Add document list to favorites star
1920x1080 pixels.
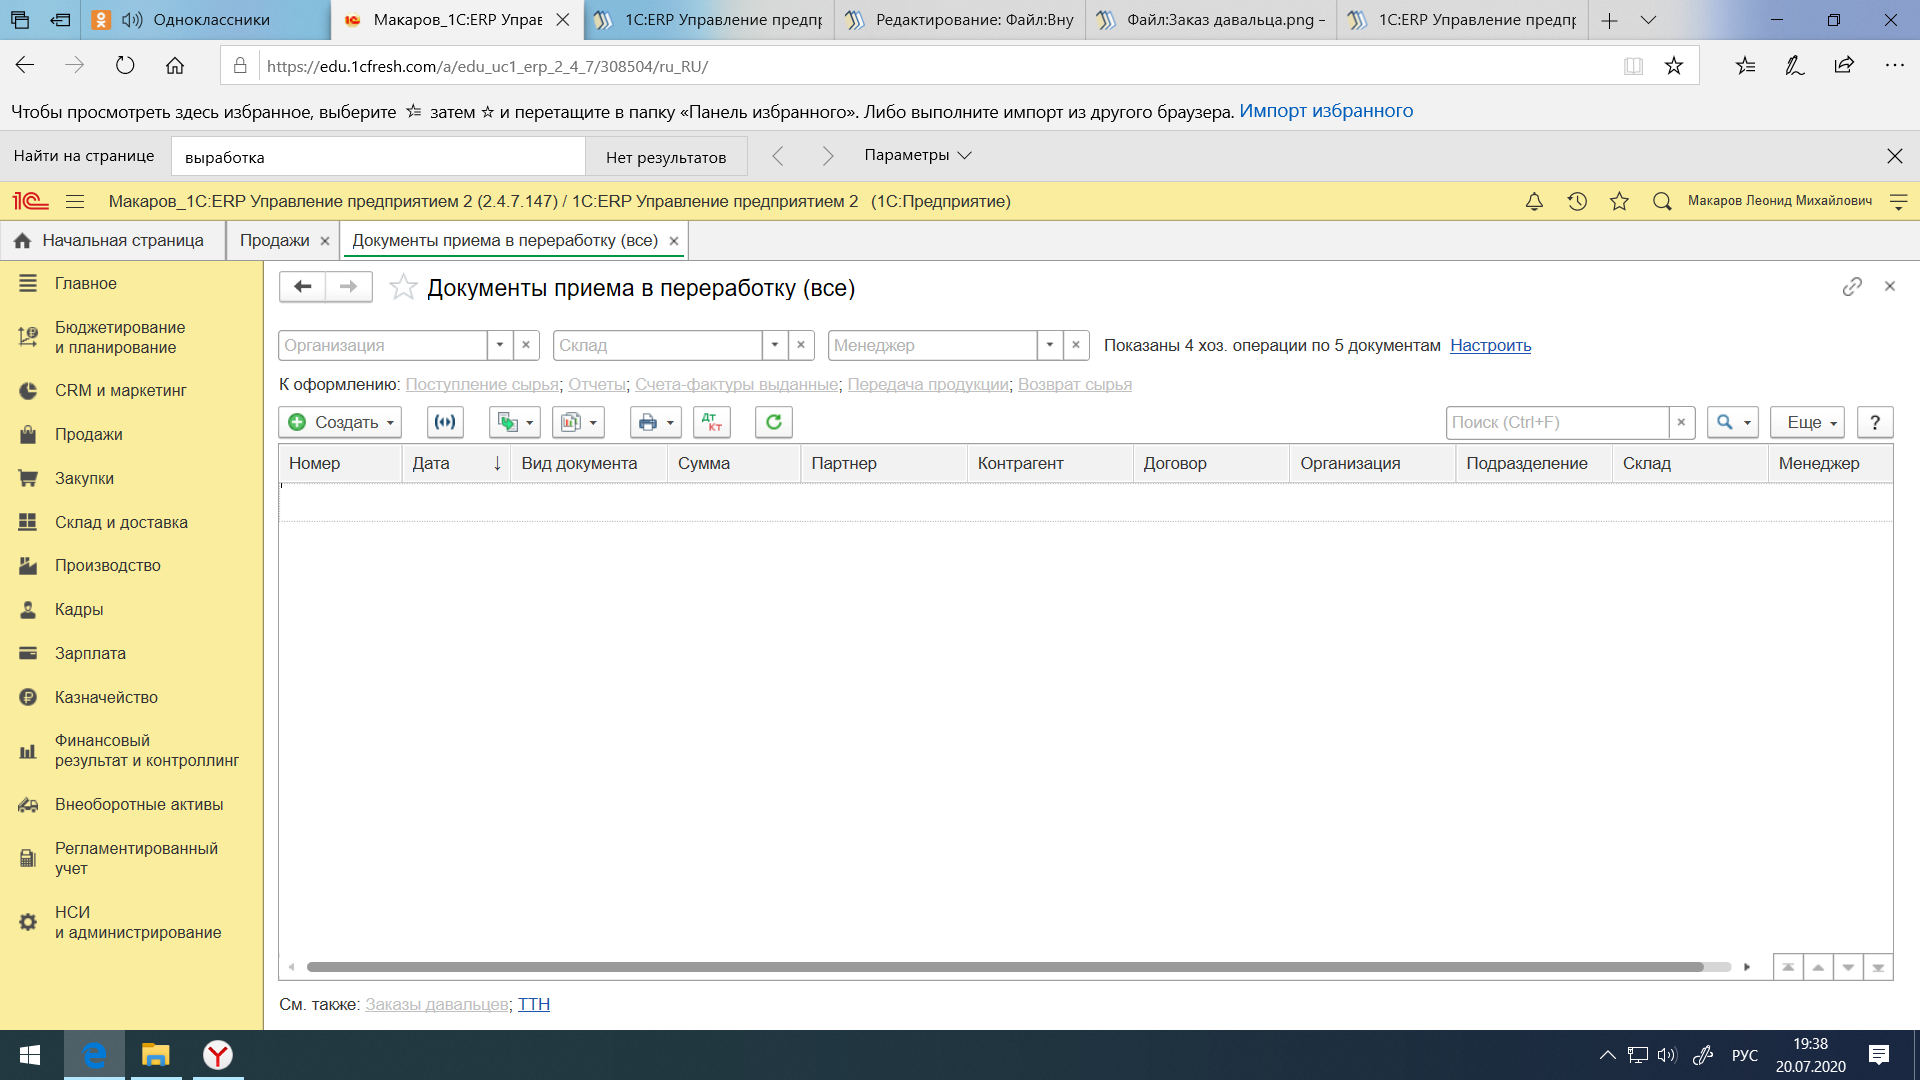pos(403,288)
